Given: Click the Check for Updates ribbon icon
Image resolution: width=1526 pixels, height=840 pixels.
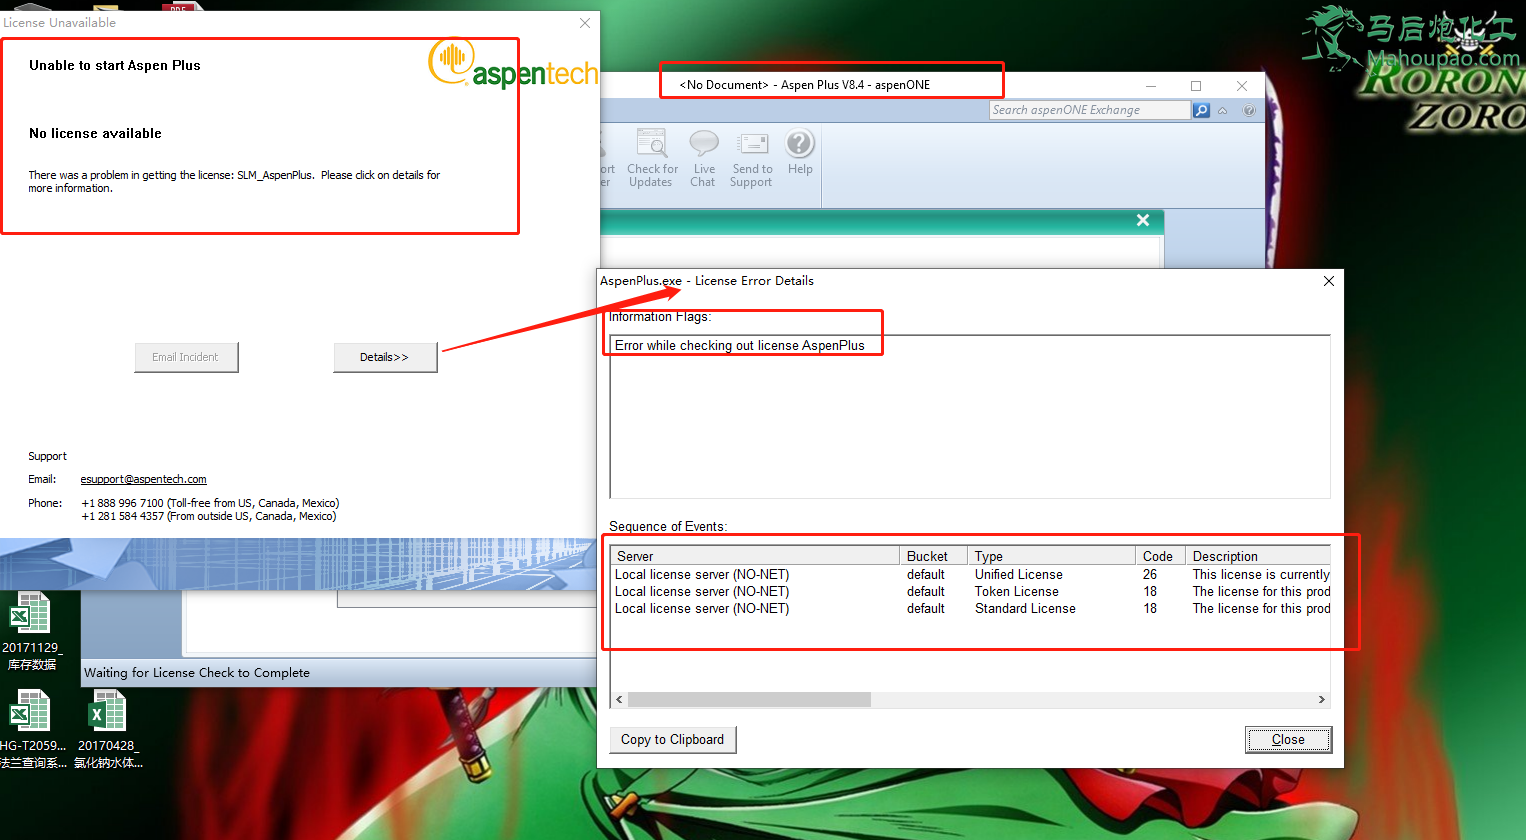Looking at the screenshot, I should [652, 158].
